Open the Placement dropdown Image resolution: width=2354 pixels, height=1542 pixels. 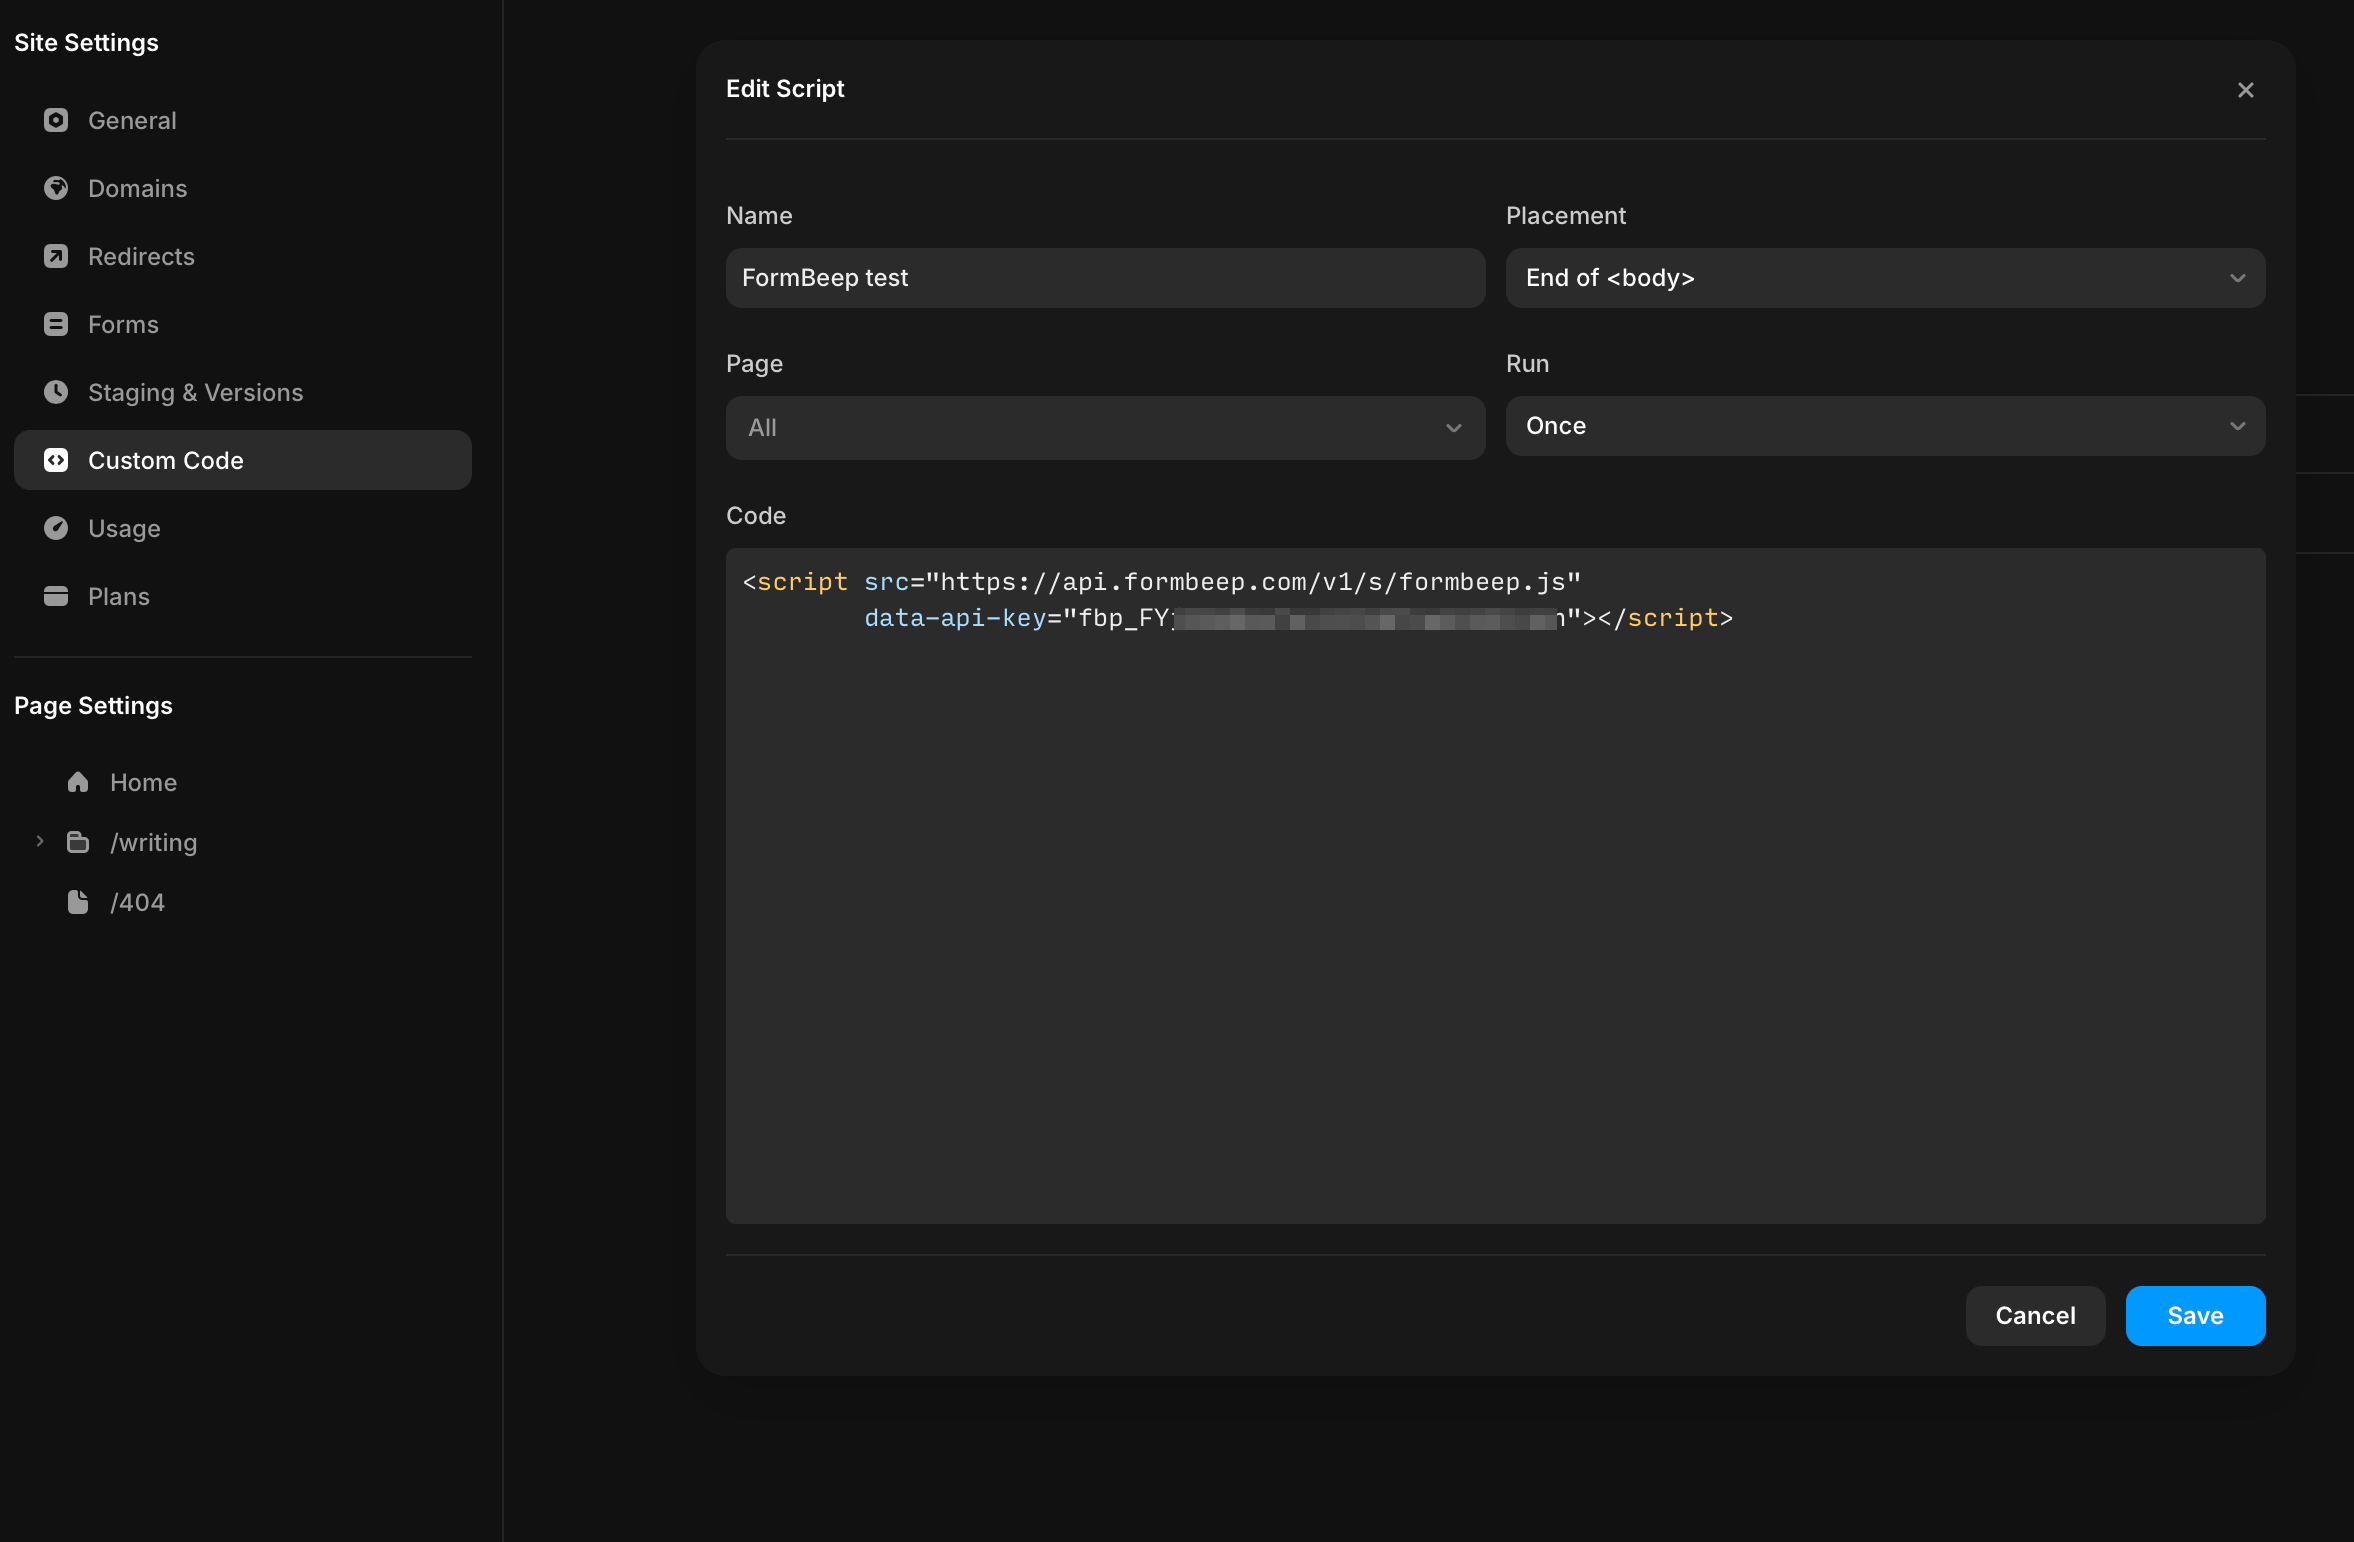click(1883, 278)
